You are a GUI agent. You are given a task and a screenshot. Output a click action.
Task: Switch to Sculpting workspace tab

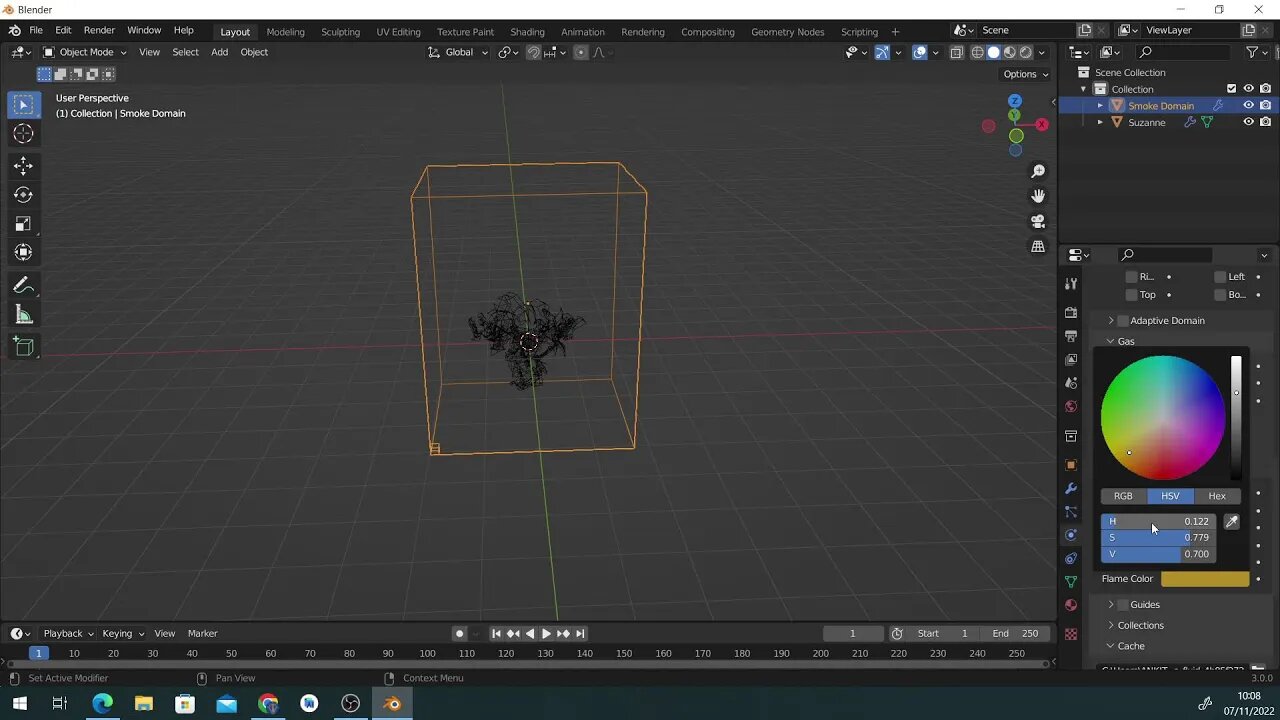(340, 32)
